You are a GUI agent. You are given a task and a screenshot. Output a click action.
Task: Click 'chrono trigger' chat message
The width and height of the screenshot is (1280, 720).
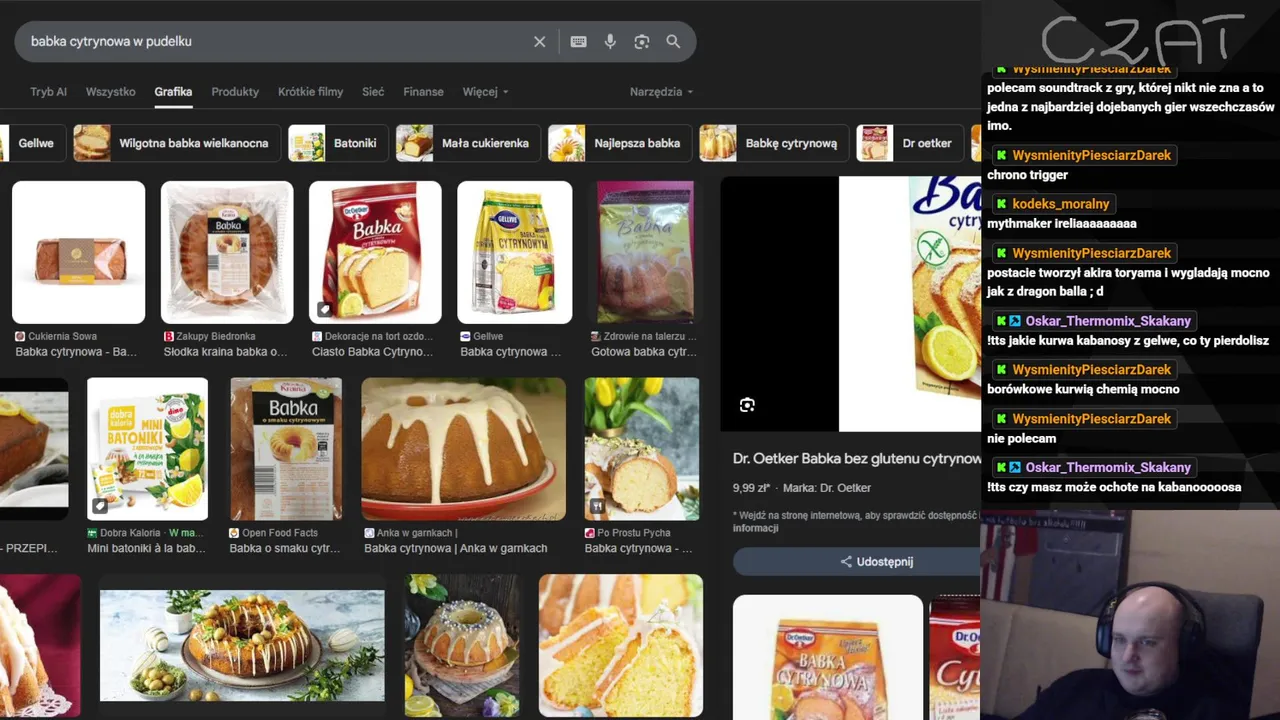pyautogui.click(x=1027, y=175)
